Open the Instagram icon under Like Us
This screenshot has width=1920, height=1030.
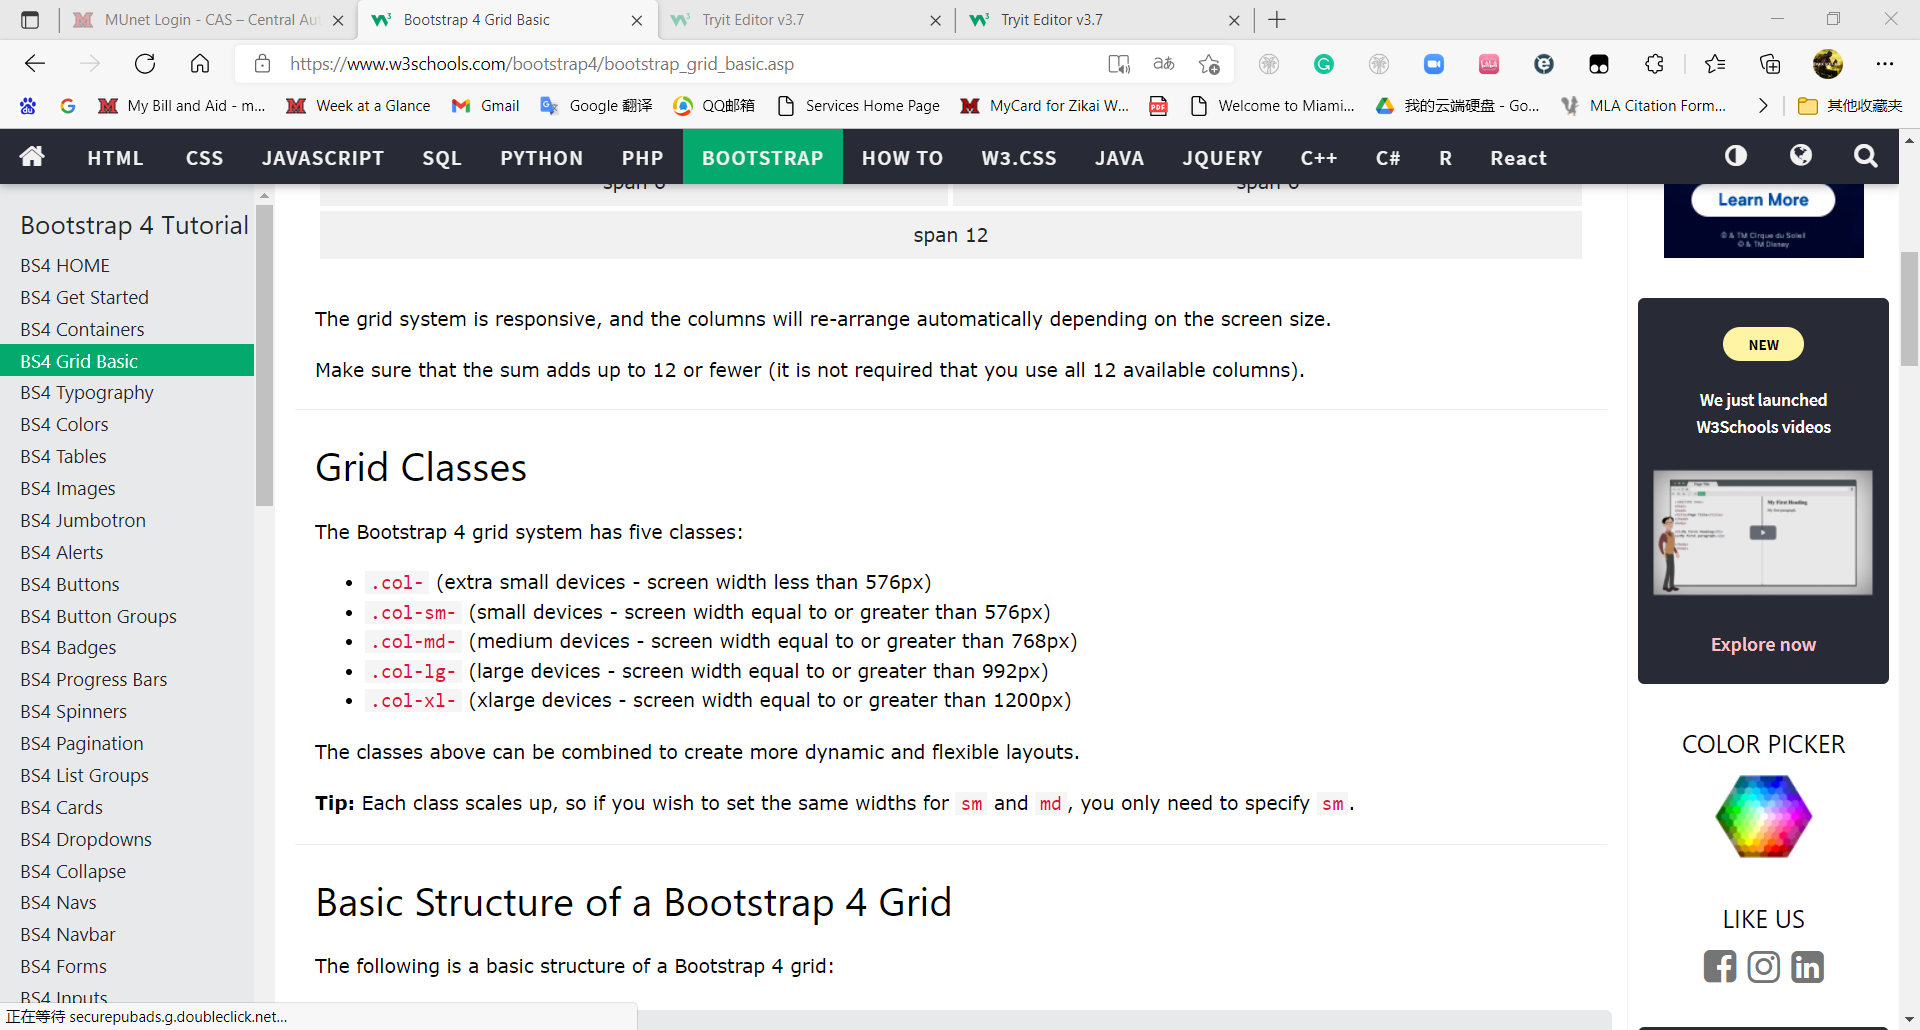click(1764, 967)
